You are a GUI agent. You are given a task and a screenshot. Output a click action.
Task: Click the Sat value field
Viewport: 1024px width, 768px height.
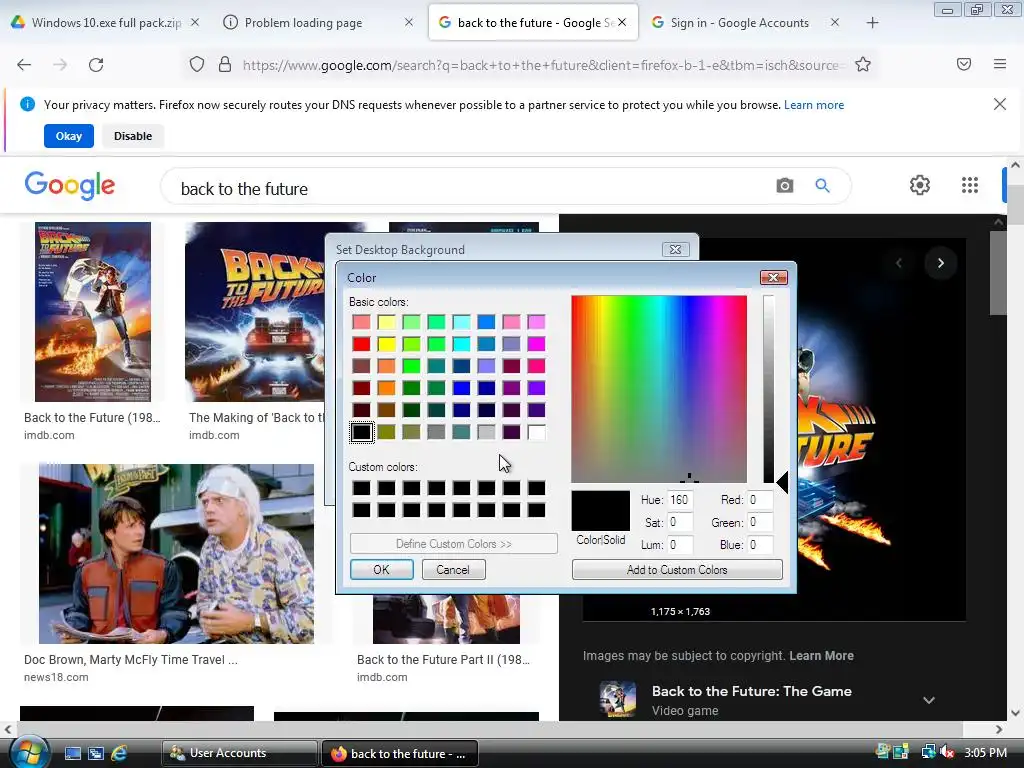coord(679,522)
